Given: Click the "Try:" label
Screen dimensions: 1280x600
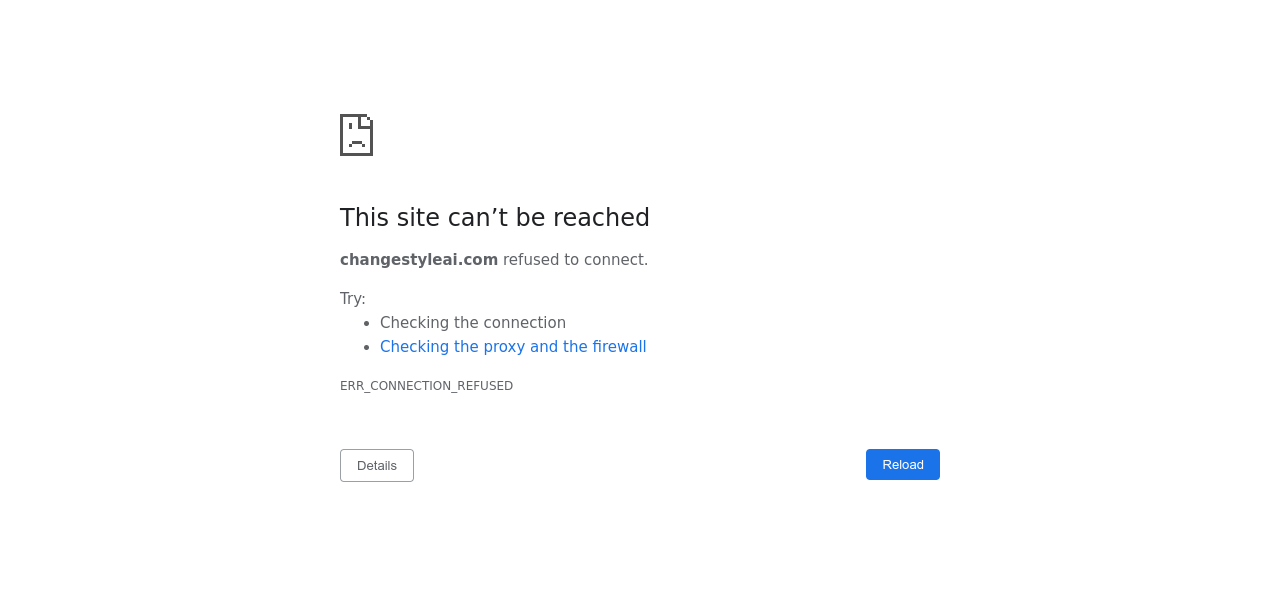Looking at the screenshot, I should (x=353, y=299).
